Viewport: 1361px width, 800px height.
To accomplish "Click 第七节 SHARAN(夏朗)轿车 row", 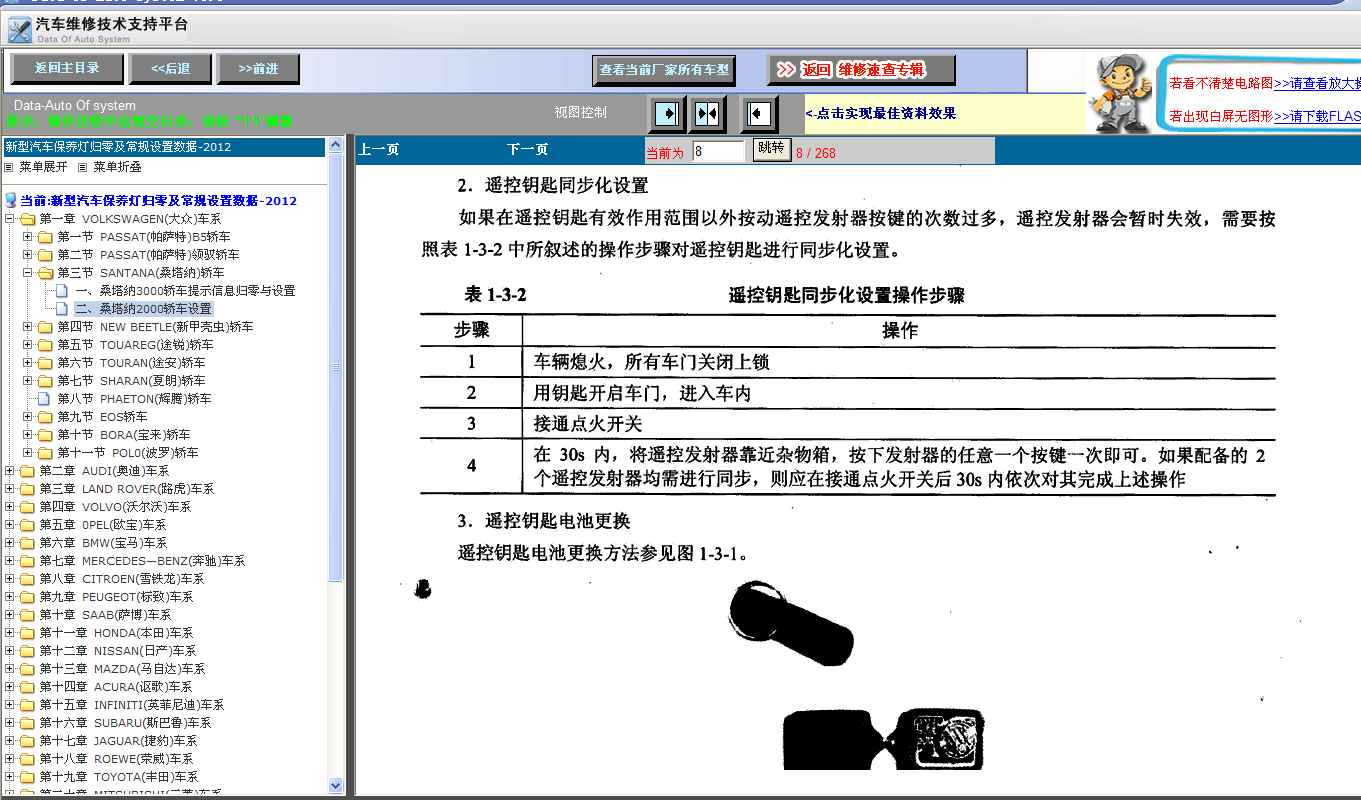I will pyautogui.click(x=131, y=381).
